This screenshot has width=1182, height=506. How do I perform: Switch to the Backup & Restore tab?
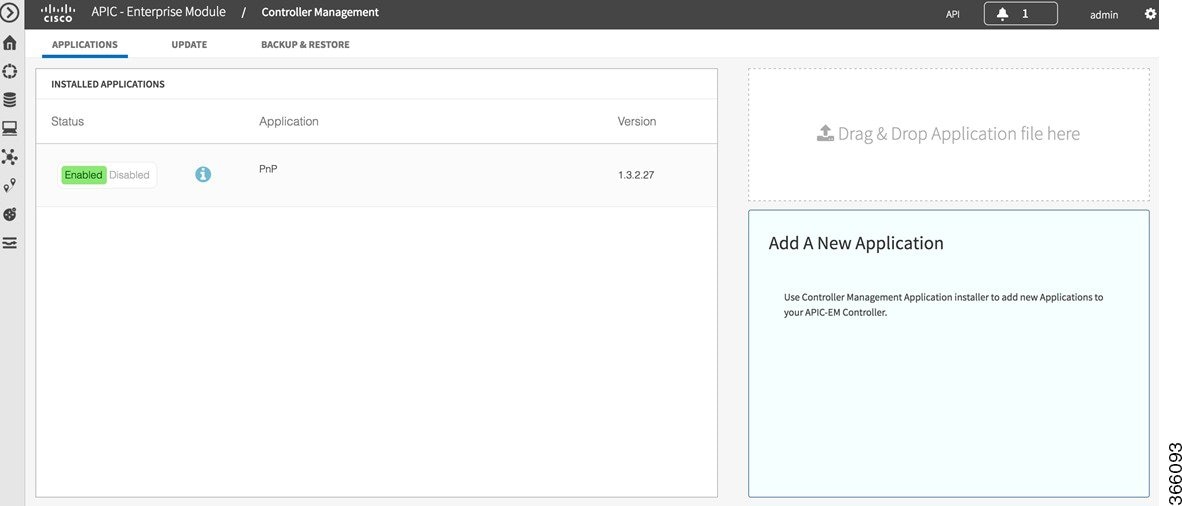(305, 44)
